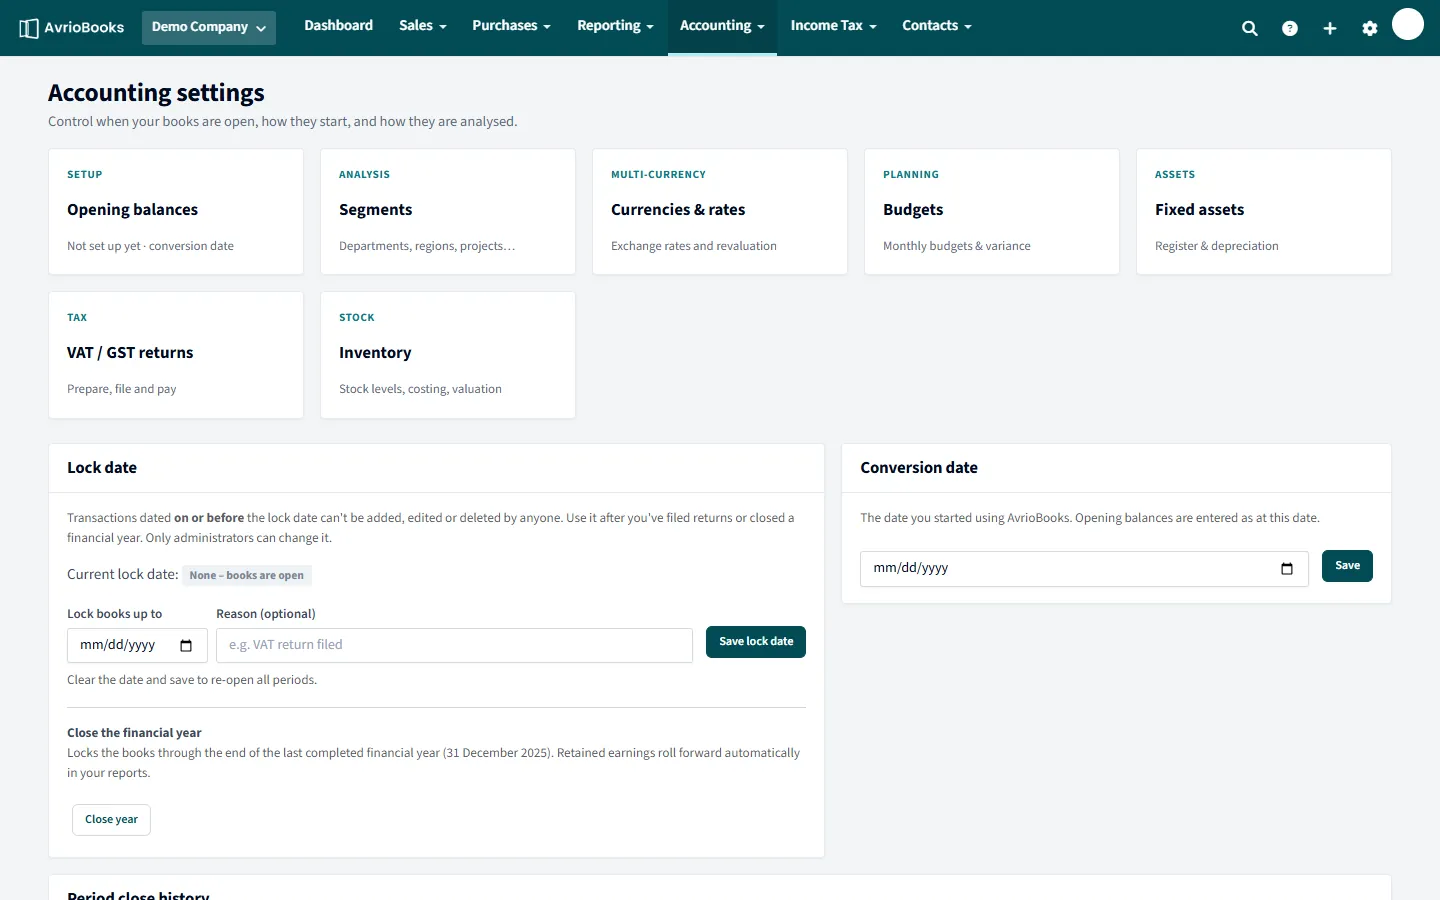Expand the Accounting menu
The height and width of the screenshot is (900, 1440).
point(722,26)
